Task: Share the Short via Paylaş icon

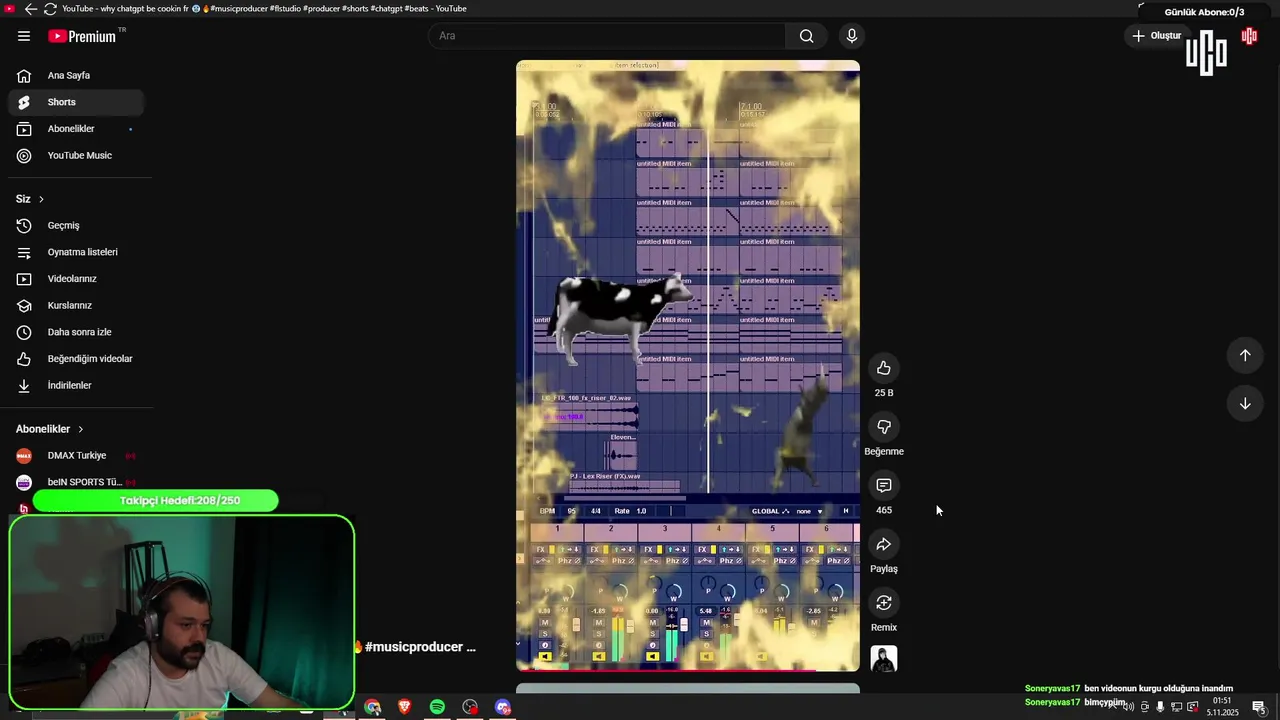Action: 884,544
